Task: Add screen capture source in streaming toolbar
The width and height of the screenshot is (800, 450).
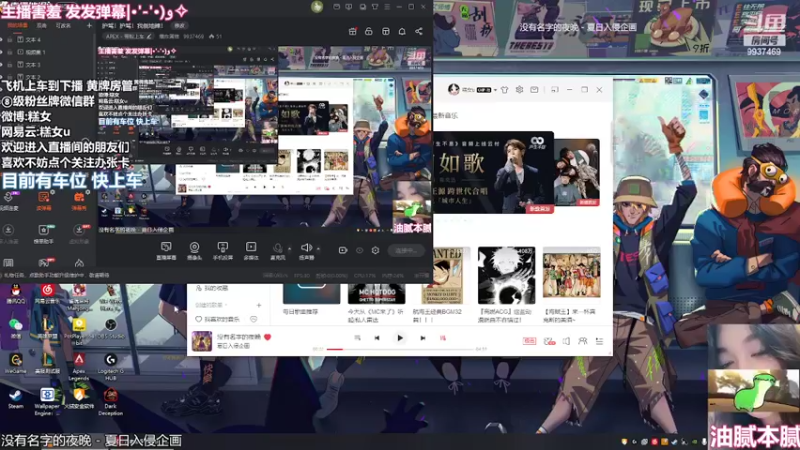Action: pyautogui.click(x=166, y=251)
